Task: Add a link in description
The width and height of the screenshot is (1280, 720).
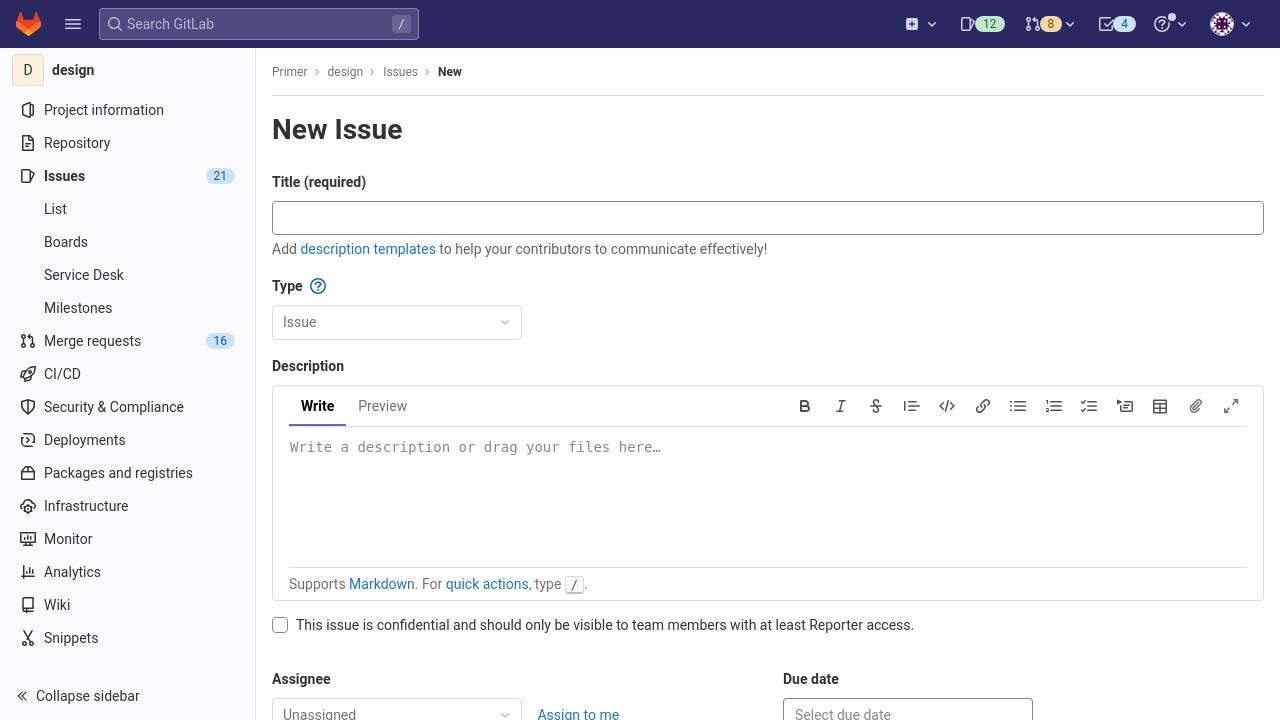Action: pyautogui.click(x=983, y=406)
